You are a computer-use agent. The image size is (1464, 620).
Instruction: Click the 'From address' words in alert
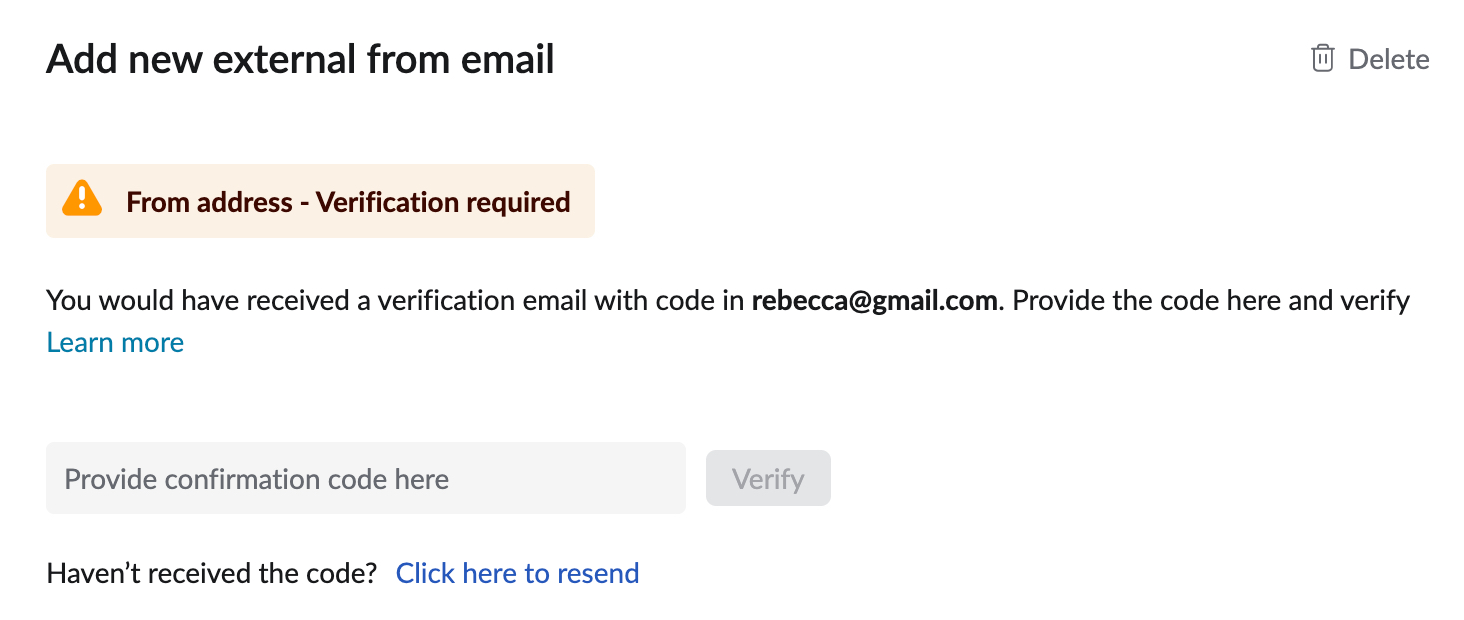[209, 202]
